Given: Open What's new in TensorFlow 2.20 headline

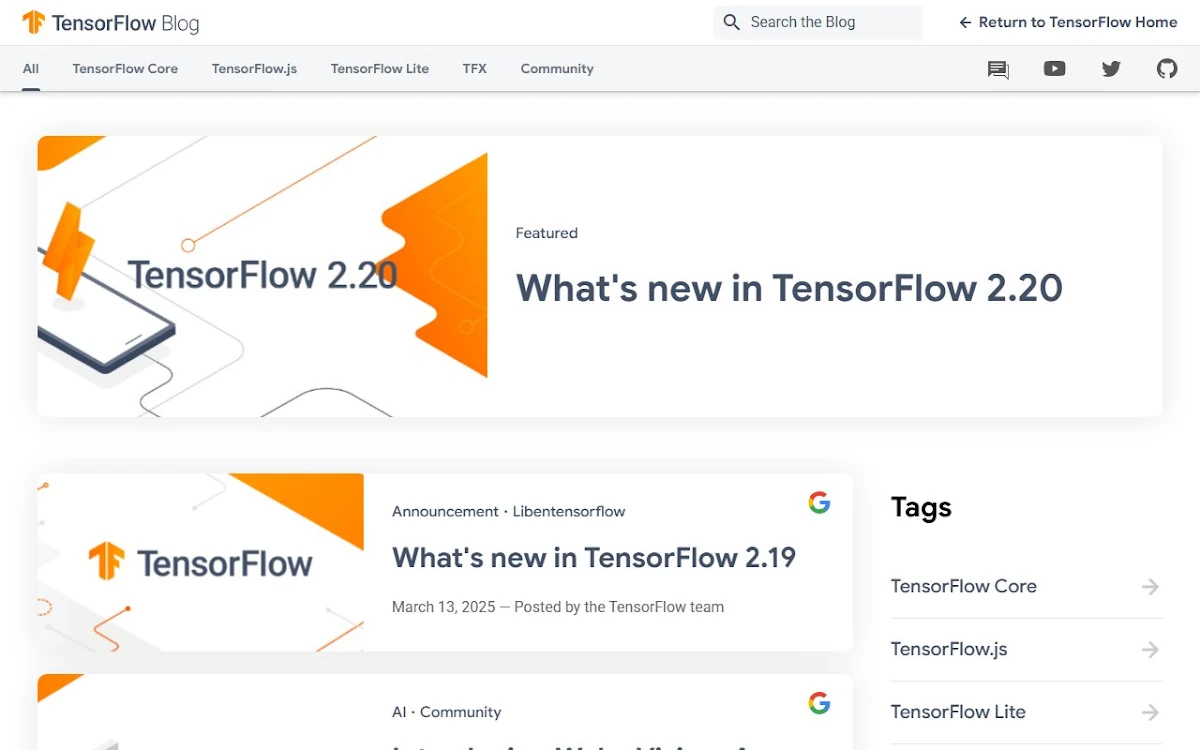Looking at the screenshot, I should 789,288.
